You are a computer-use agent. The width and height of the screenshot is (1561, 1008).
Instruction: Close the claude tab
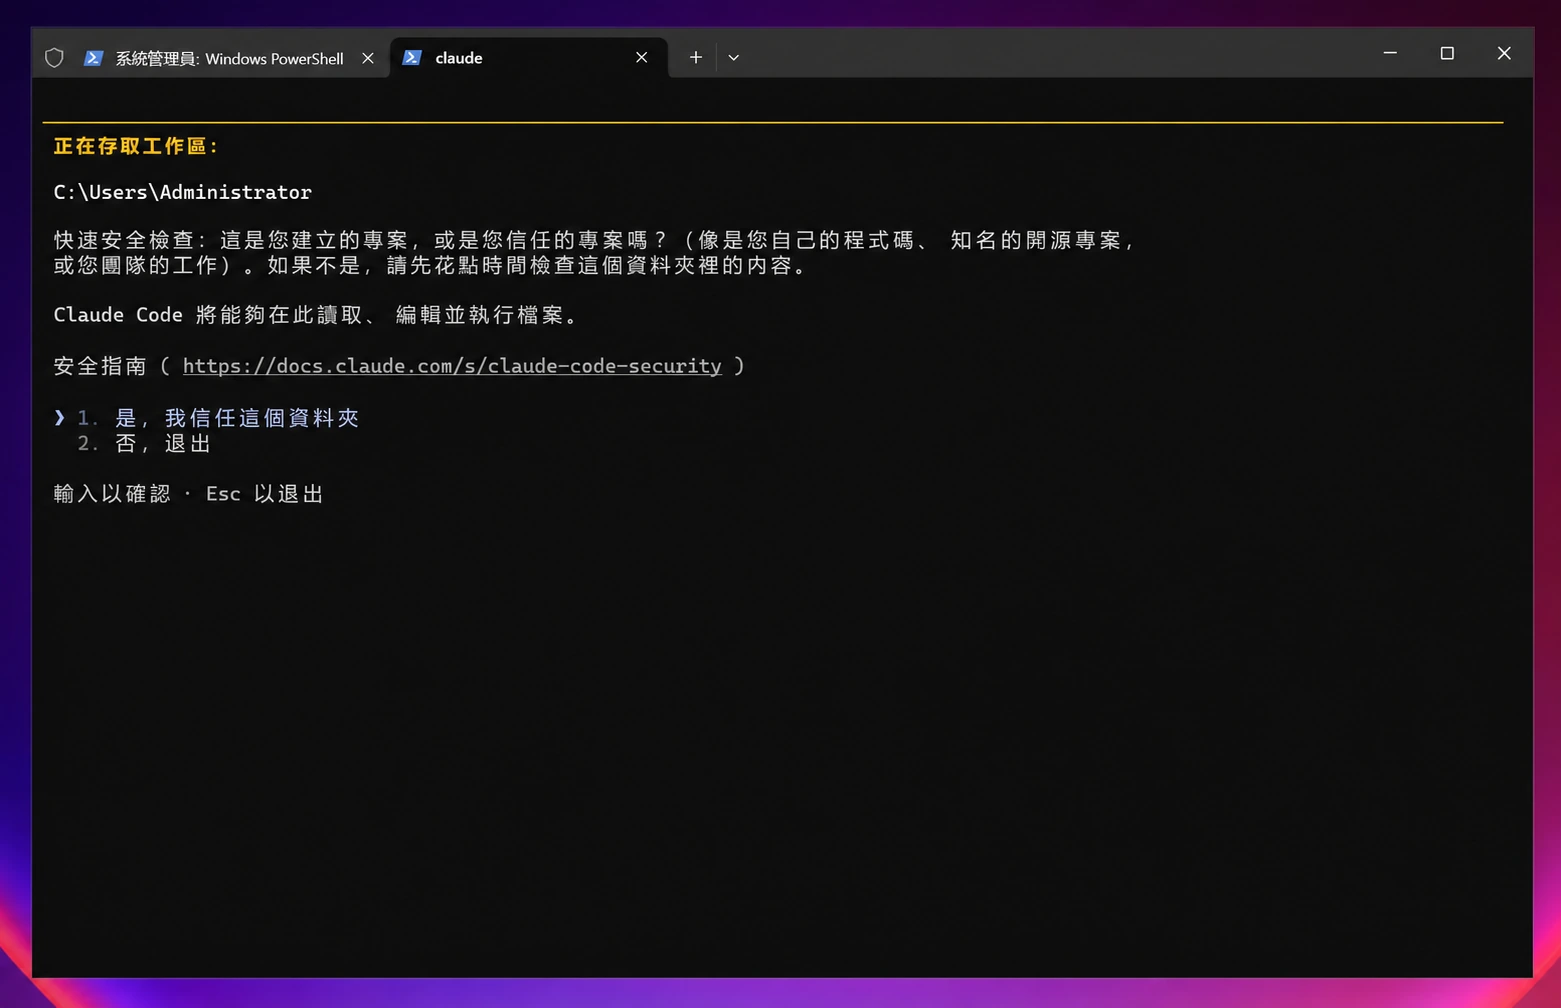tap(642, 58)
